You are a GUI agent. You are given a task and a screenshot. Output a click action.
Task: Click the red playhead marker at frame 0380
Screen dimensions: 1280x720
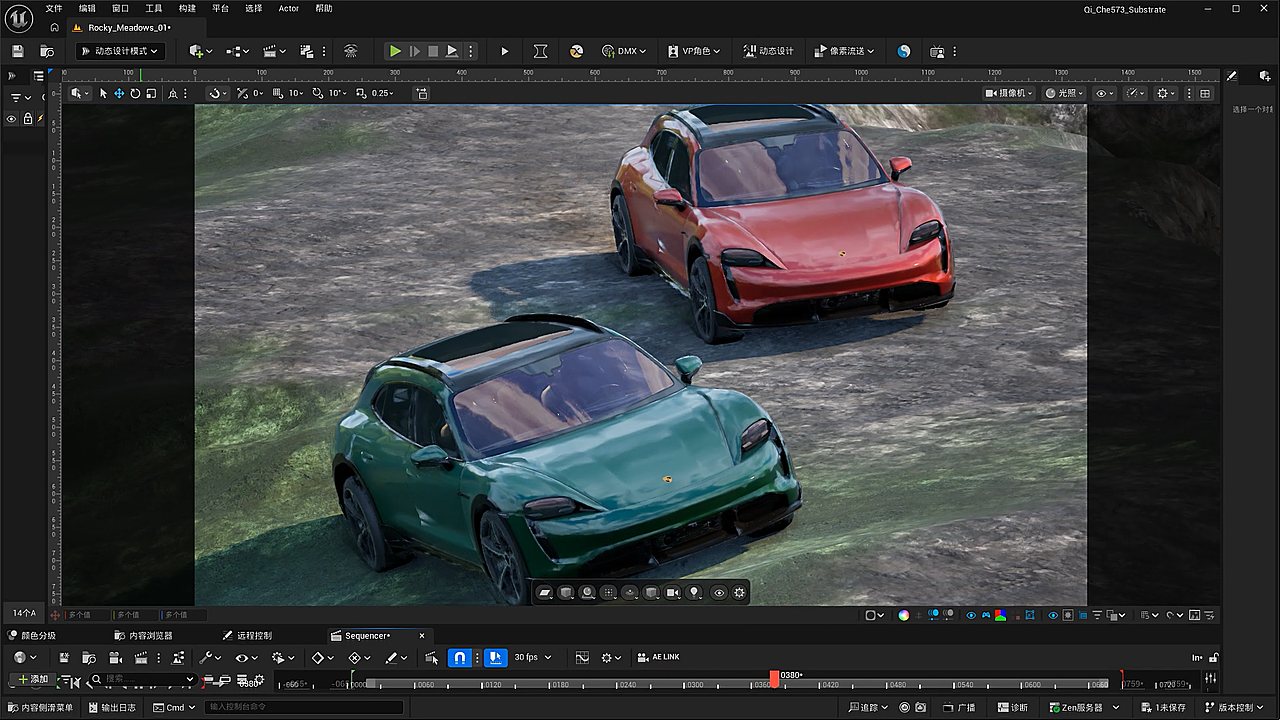click(774, 678)
